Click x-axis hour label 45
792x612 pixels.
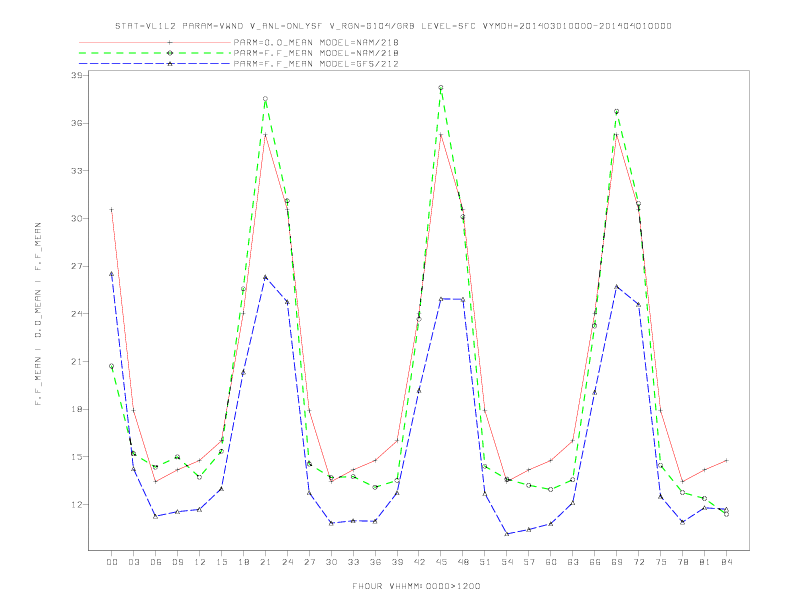[441, 562]
